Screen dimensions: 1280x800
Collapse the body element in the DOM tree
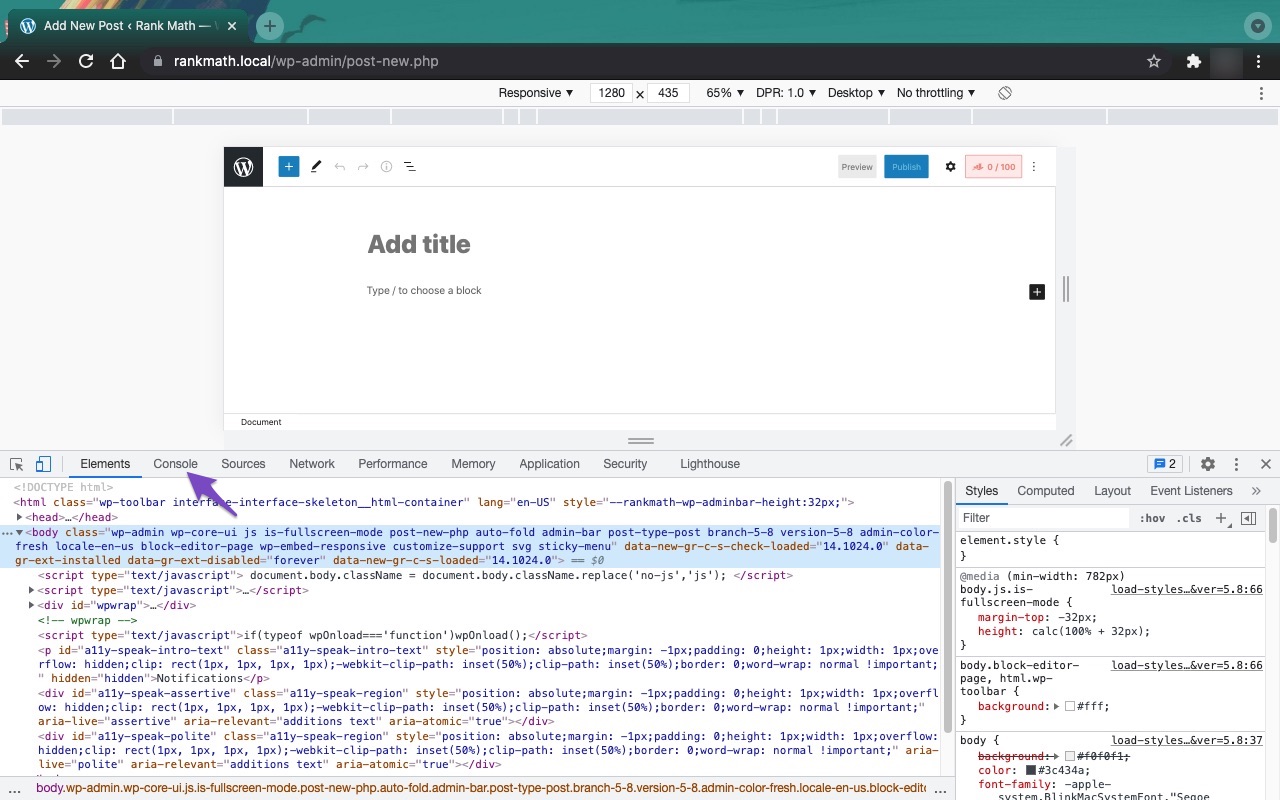tap(19, 533)
